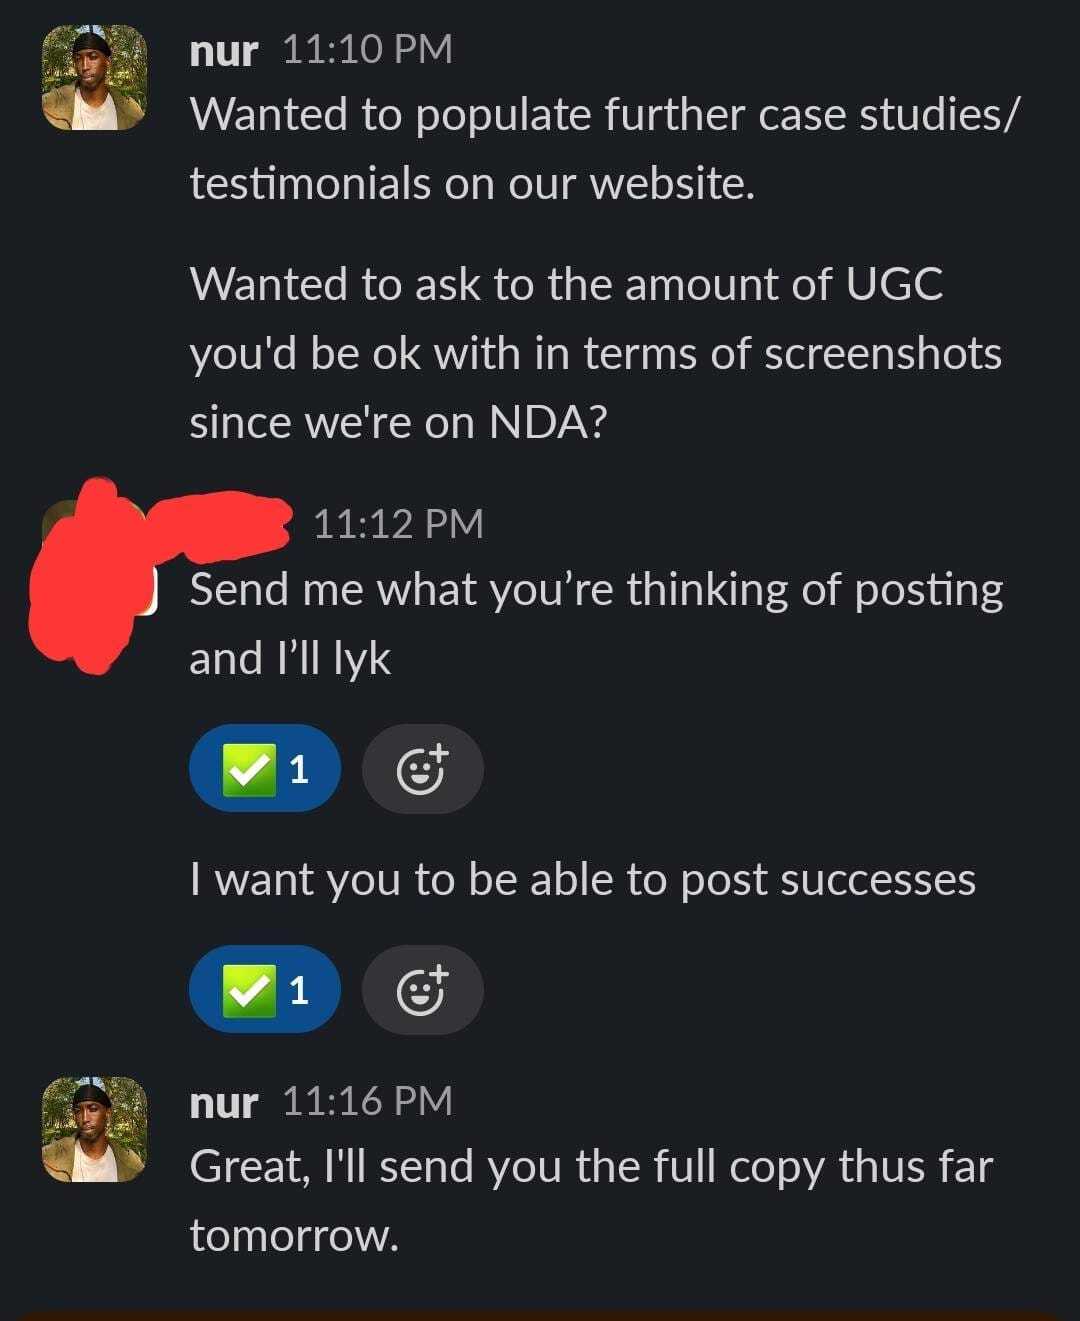Tap the "Great, I'll send you the full copy" message
The height and width of the screenshot is (1321, 1080).
(x=592, y=1201)
